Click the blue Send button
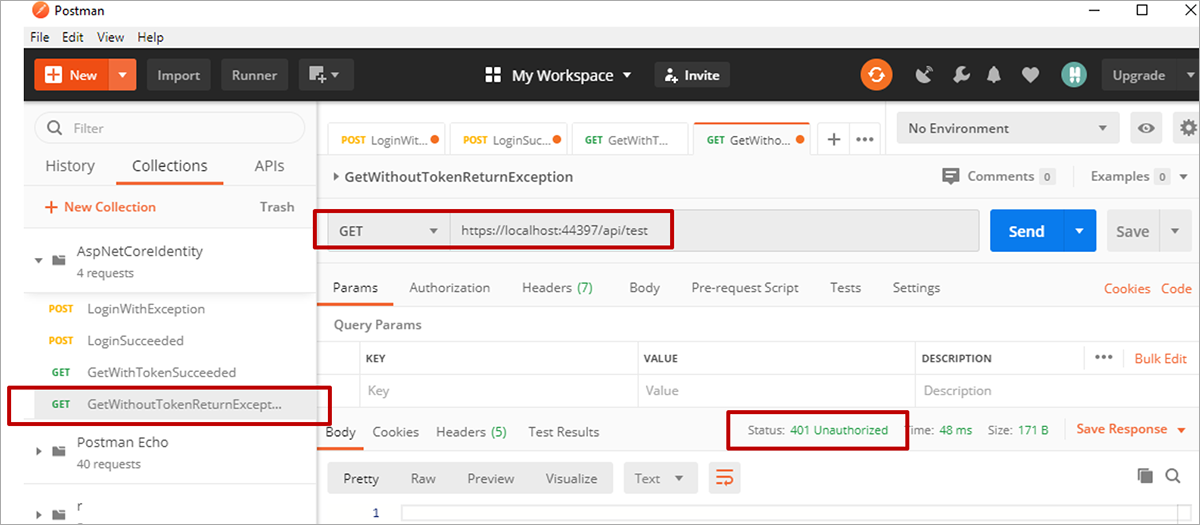 point(1026,231)
